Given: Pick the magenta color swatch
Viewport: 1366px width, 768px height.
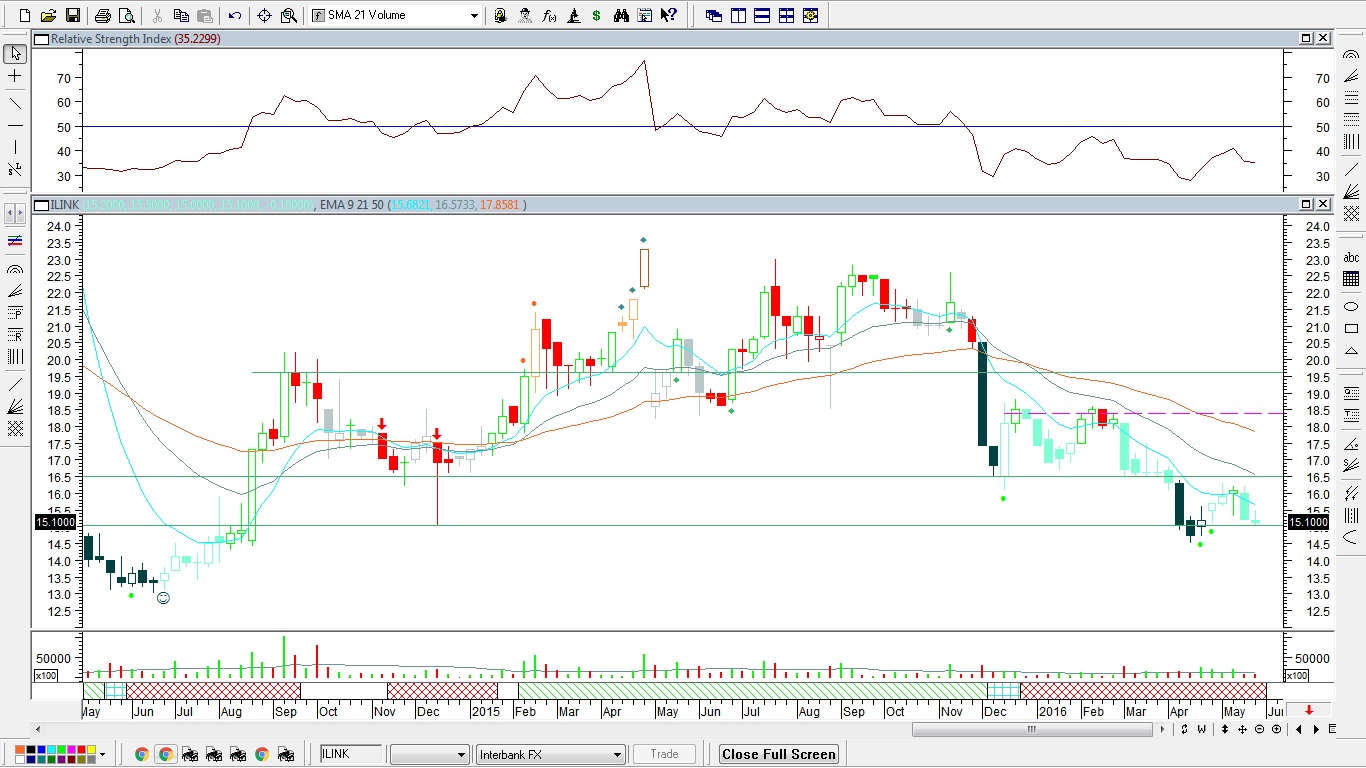Looking at the screenshot, I should coord(71,749).
